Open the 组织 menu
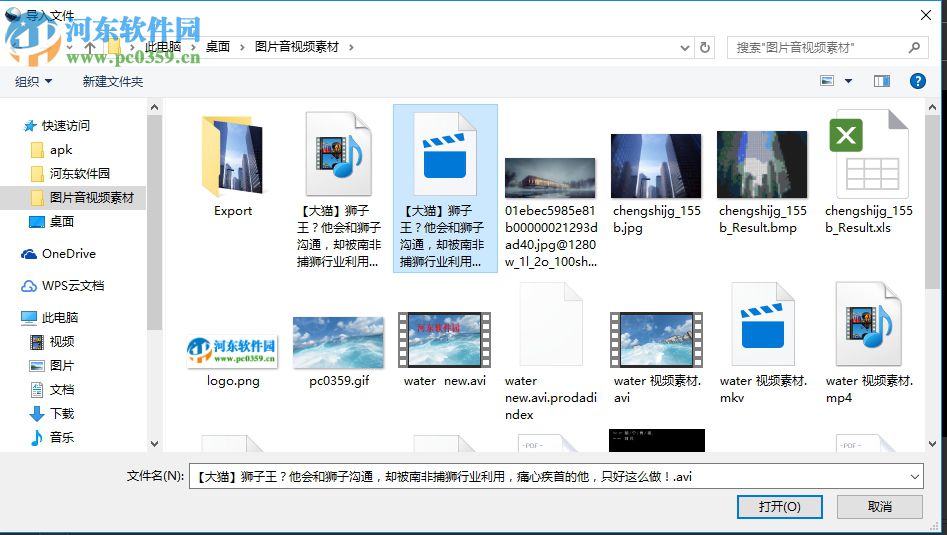The height and width of the screenshot is (535, 947). tap(33, 81)
